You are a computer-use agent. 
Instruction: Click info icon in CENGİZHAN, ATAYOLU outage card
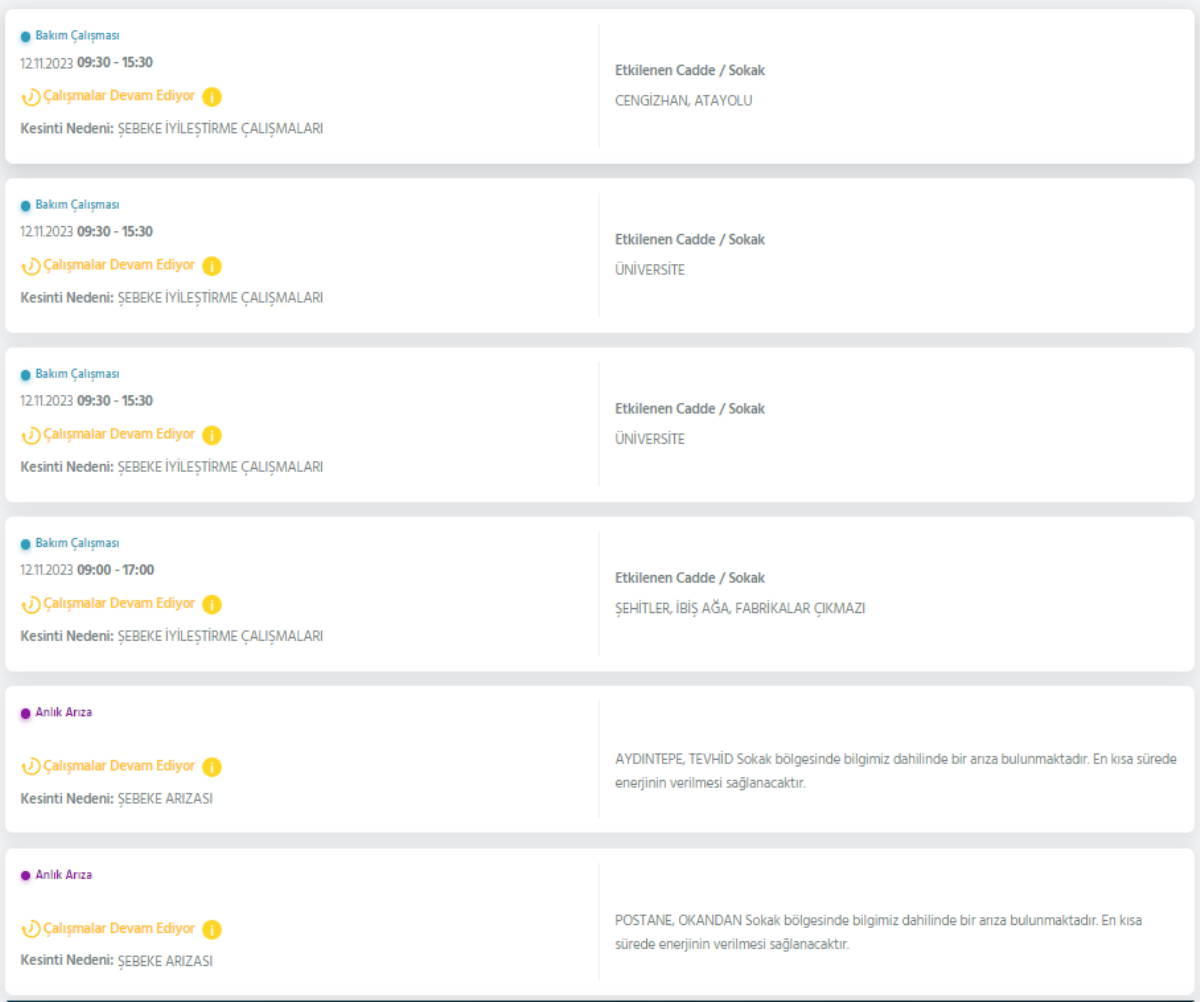(x=212, y=97)
